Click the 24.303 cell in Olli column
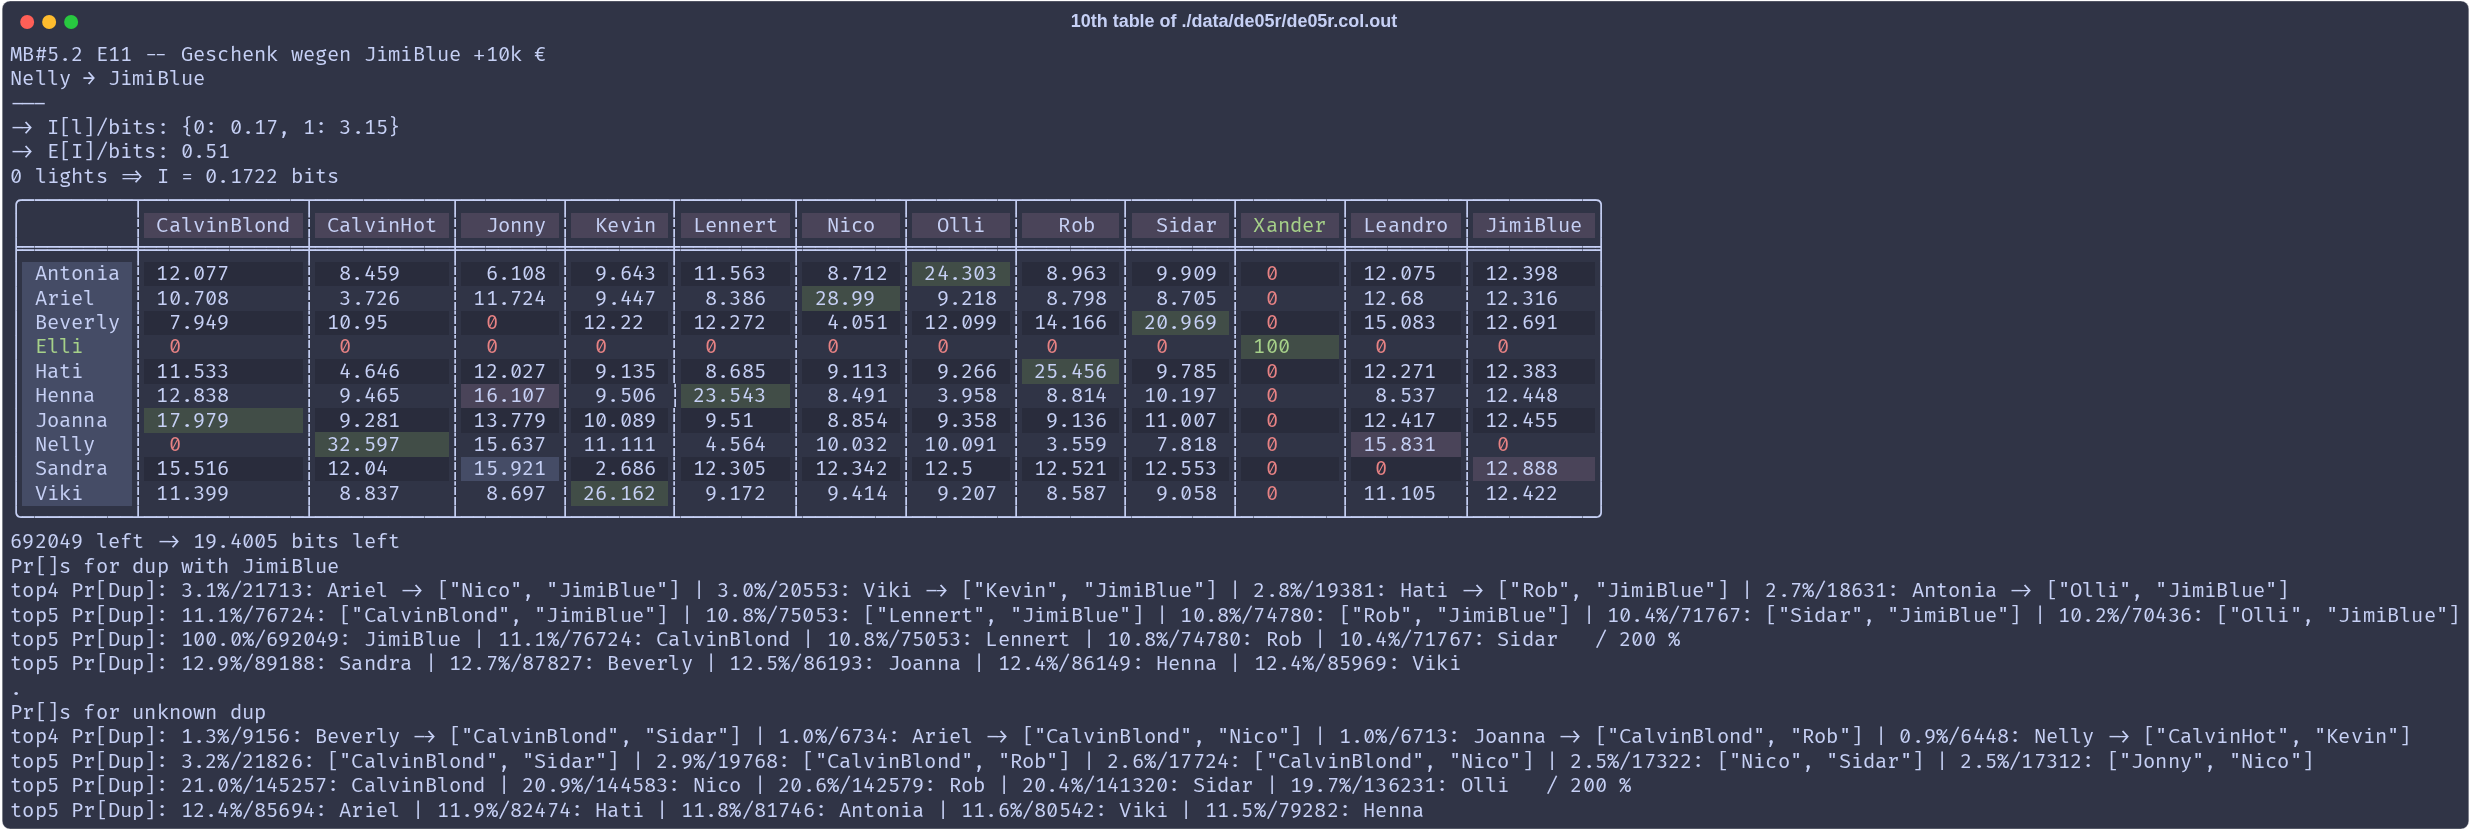 [x=960, y=273]
